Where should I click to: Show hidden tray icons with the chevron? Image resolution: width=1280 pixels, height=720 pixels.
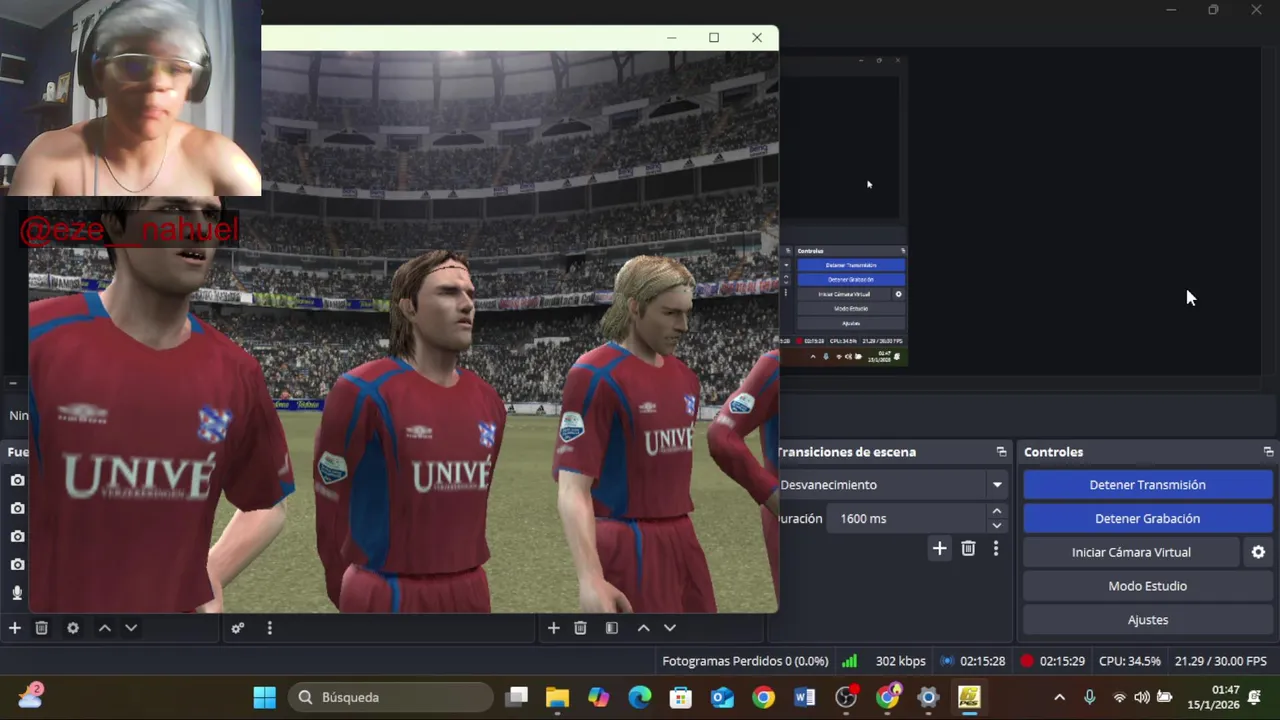coord(1060,697)
